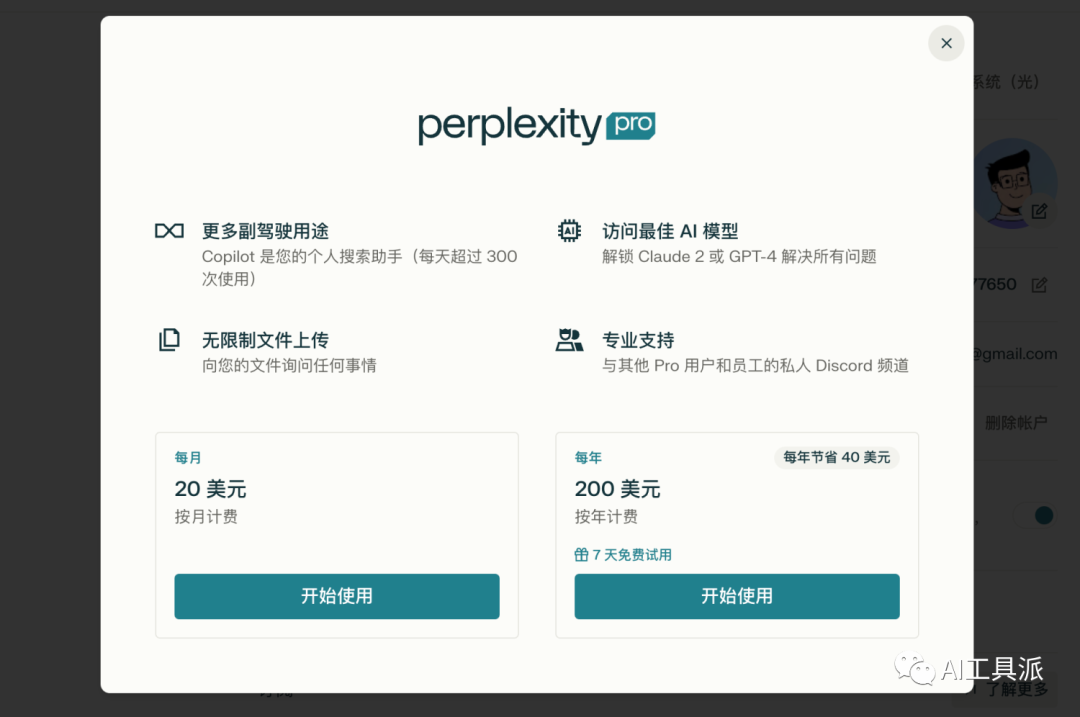Click the Copilot infinity icon
Viewport: 1080px width, 717px height.
tap(169, 231)
